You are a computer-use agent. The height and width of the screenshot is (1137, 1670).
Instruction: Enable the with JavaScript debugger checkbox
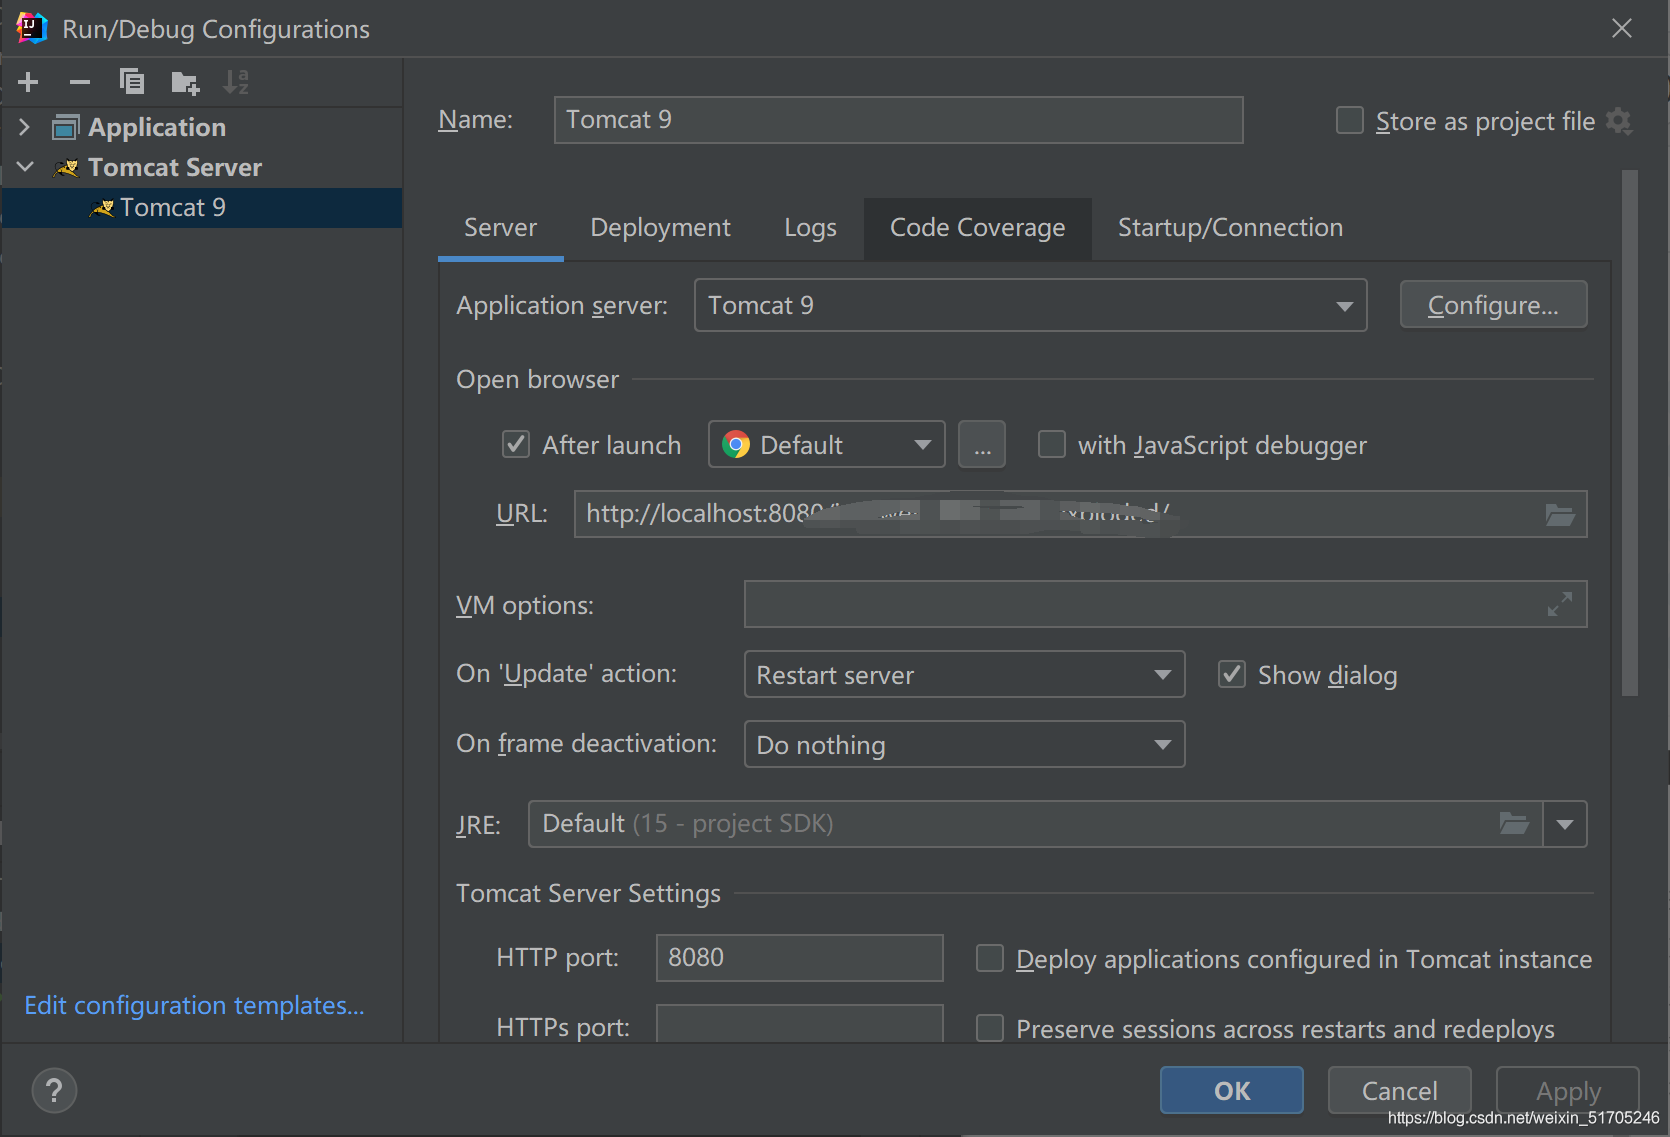[1051, 444]
